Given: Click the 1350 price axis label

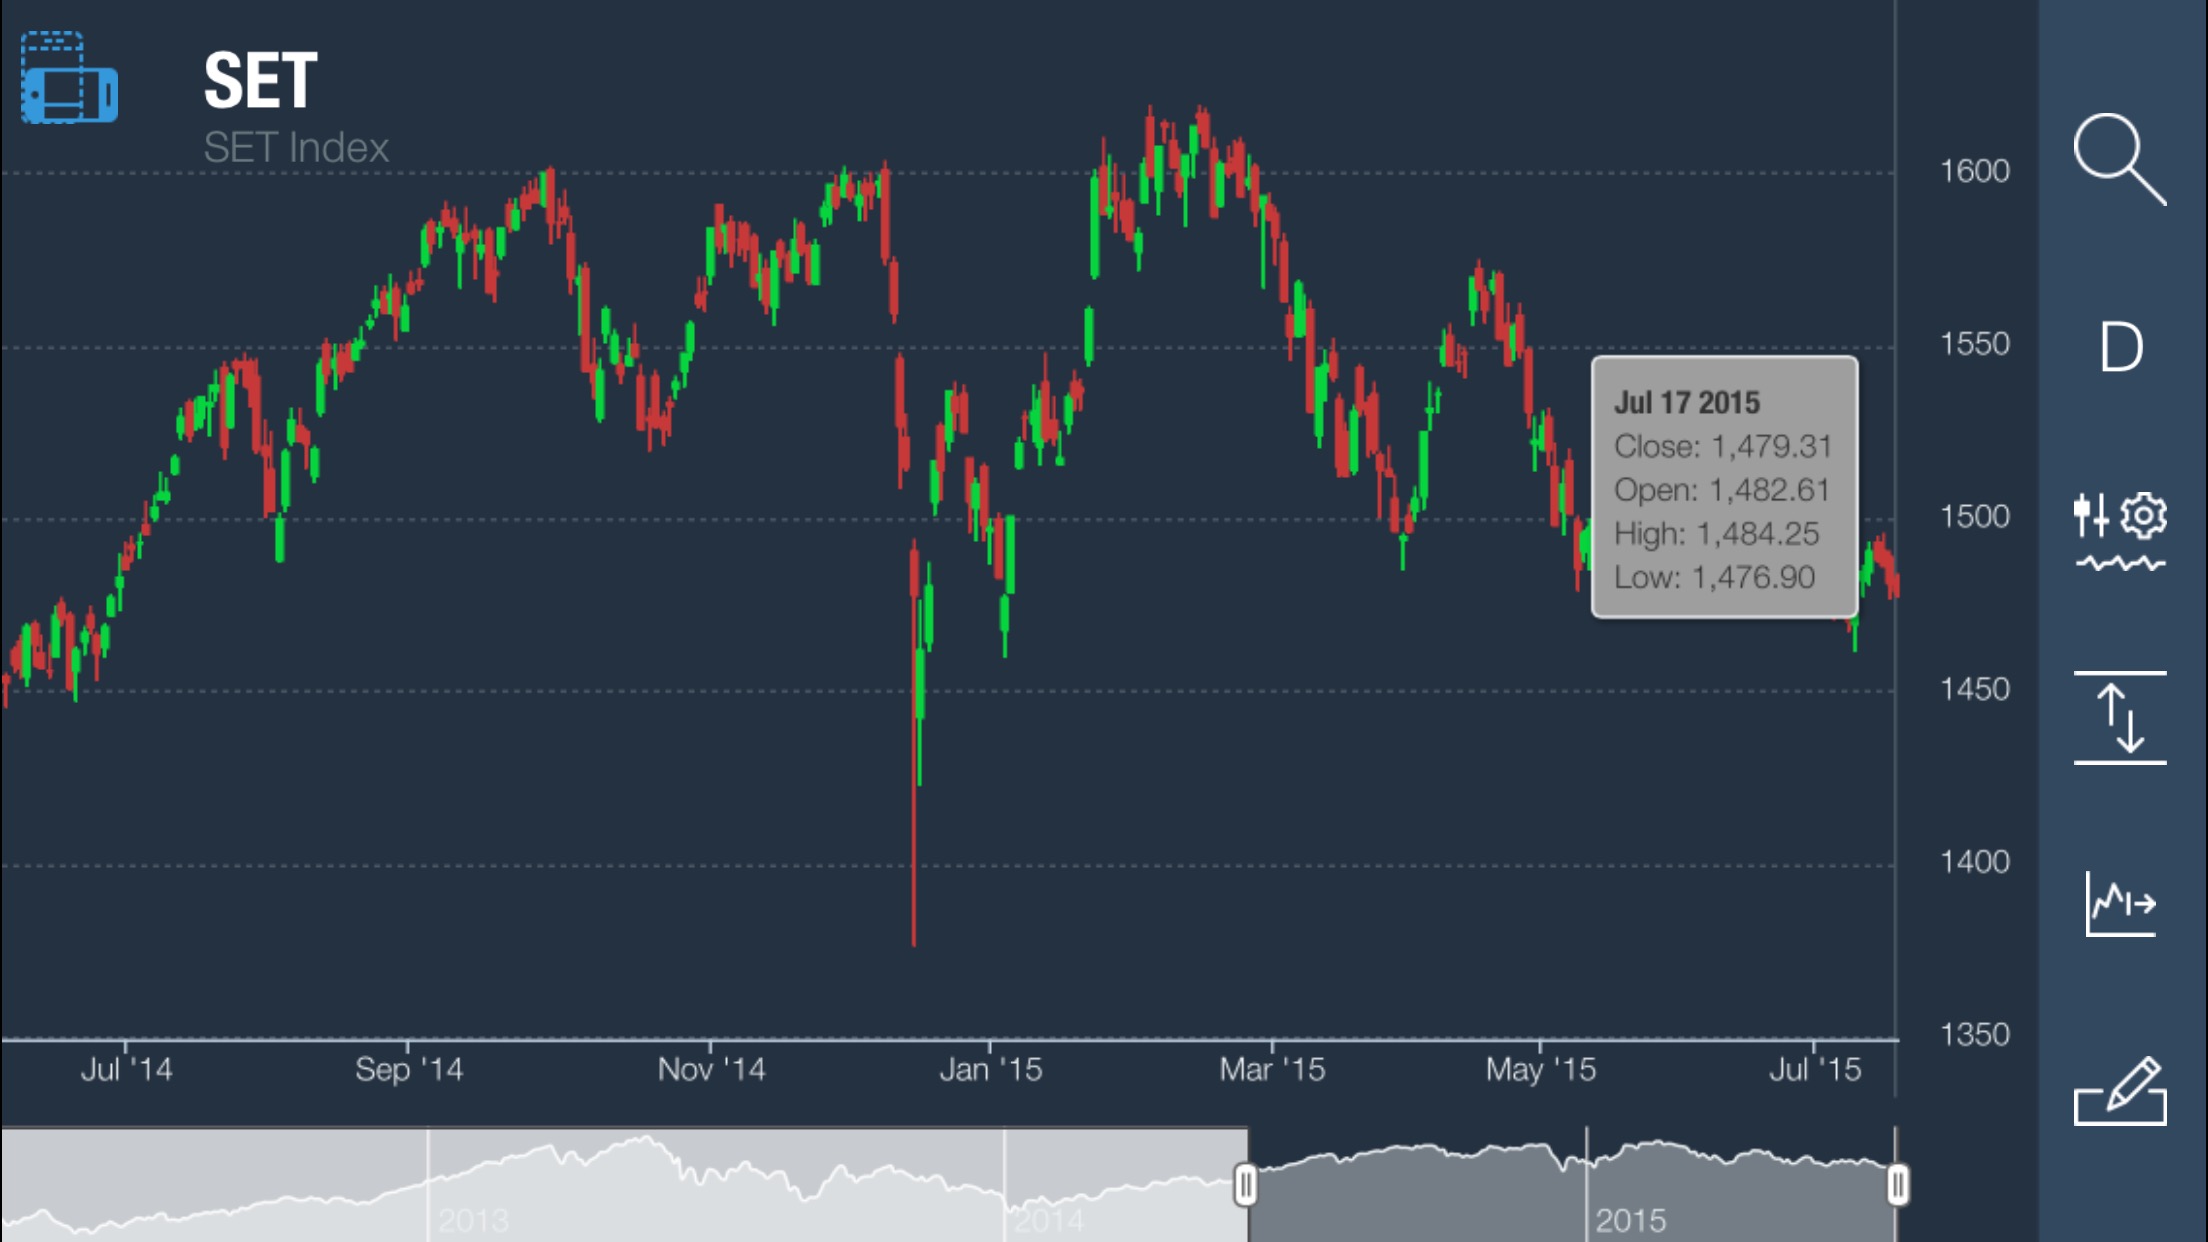Looking at the screenshot, I should click(x=1974, y=1034).
